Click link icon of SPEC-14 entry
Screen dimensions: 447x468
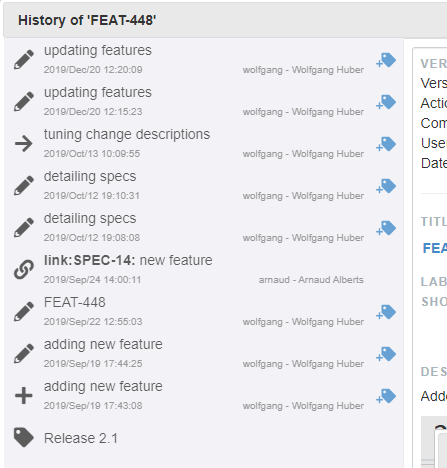[24, 269]
